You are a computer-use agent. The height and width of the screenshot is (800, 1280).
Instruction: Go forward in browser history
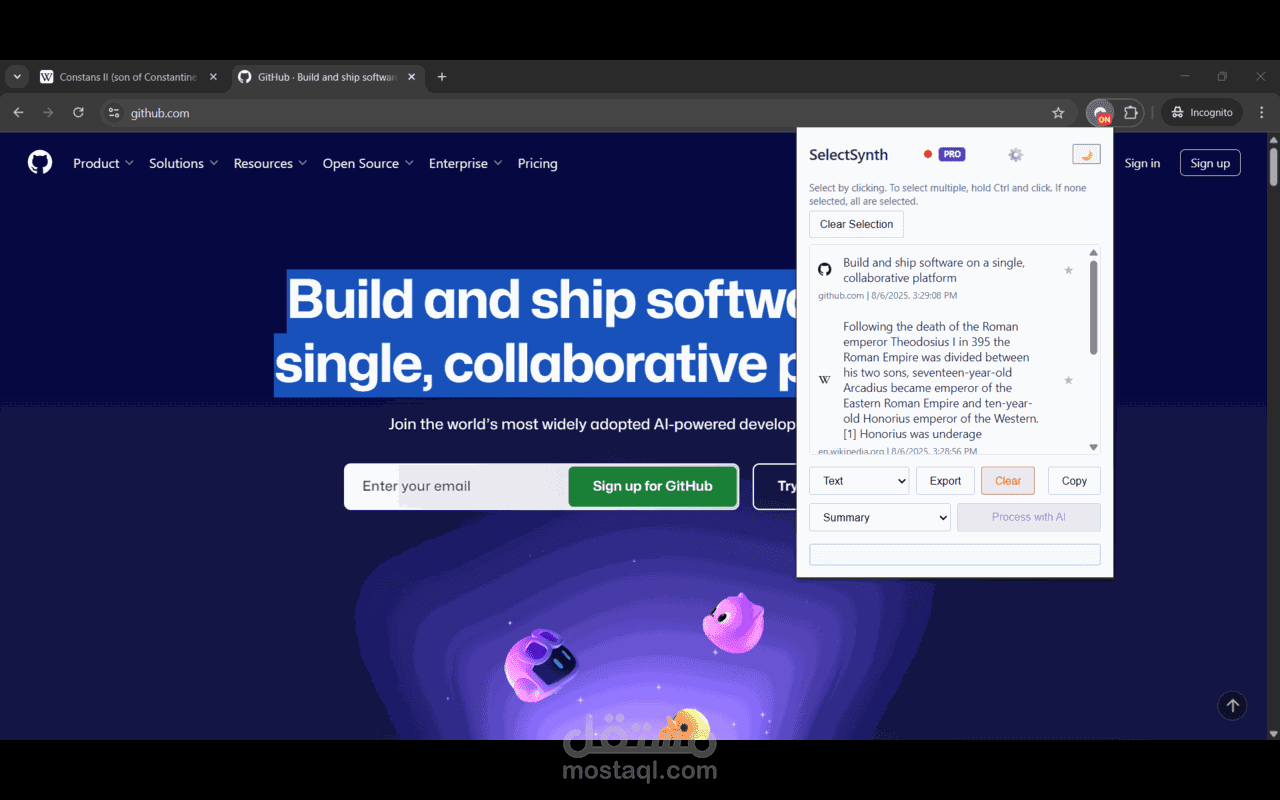(48, 113)
